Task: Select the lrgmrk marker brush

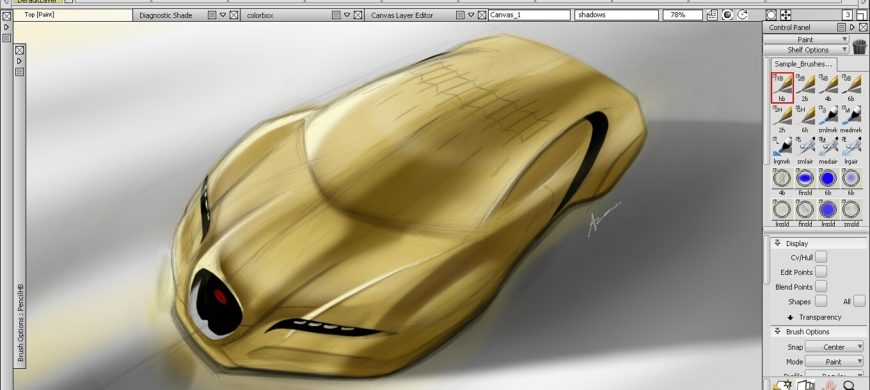Action: coord(782,150)
